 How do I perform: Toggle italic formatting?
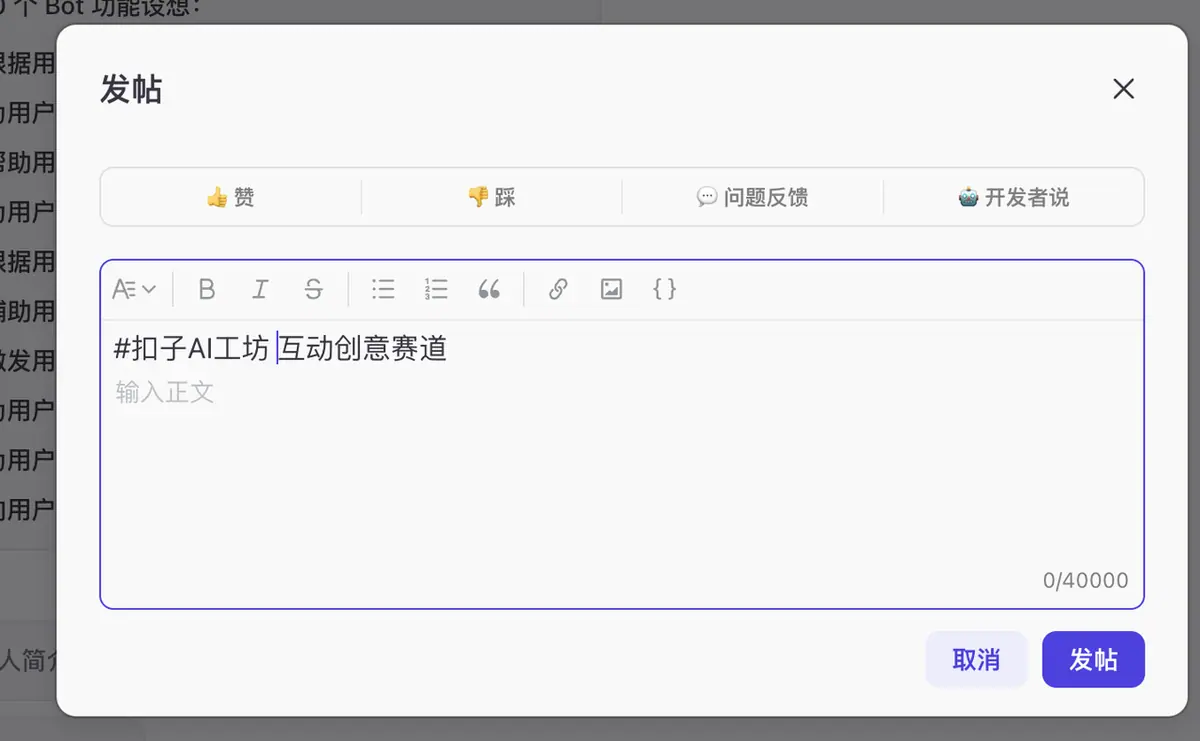point(260,290)
